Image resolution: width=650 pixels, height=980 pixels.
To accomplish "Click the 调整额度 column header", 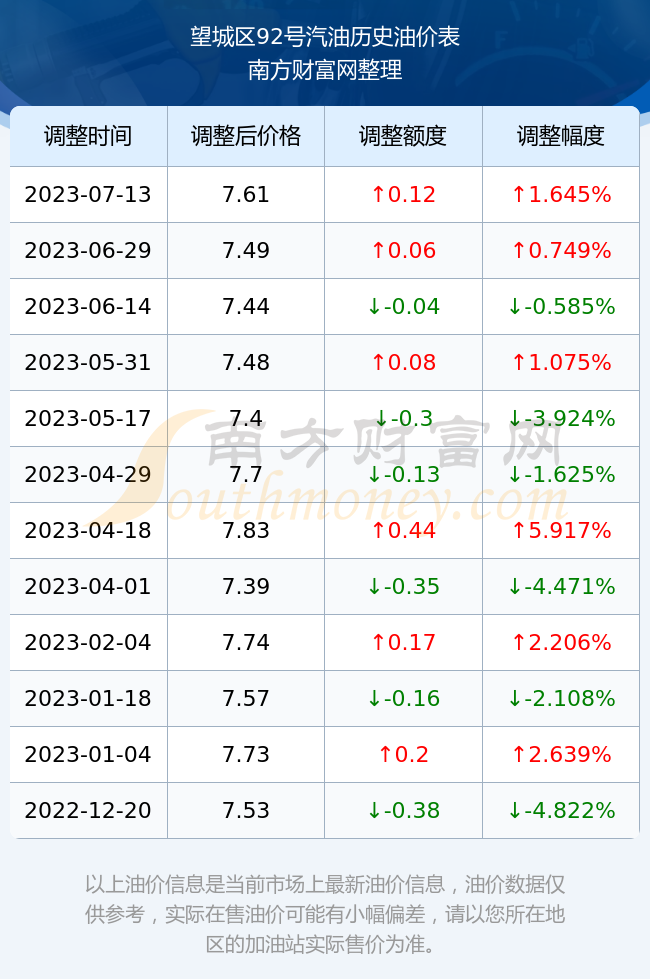I will click(403, 136).
